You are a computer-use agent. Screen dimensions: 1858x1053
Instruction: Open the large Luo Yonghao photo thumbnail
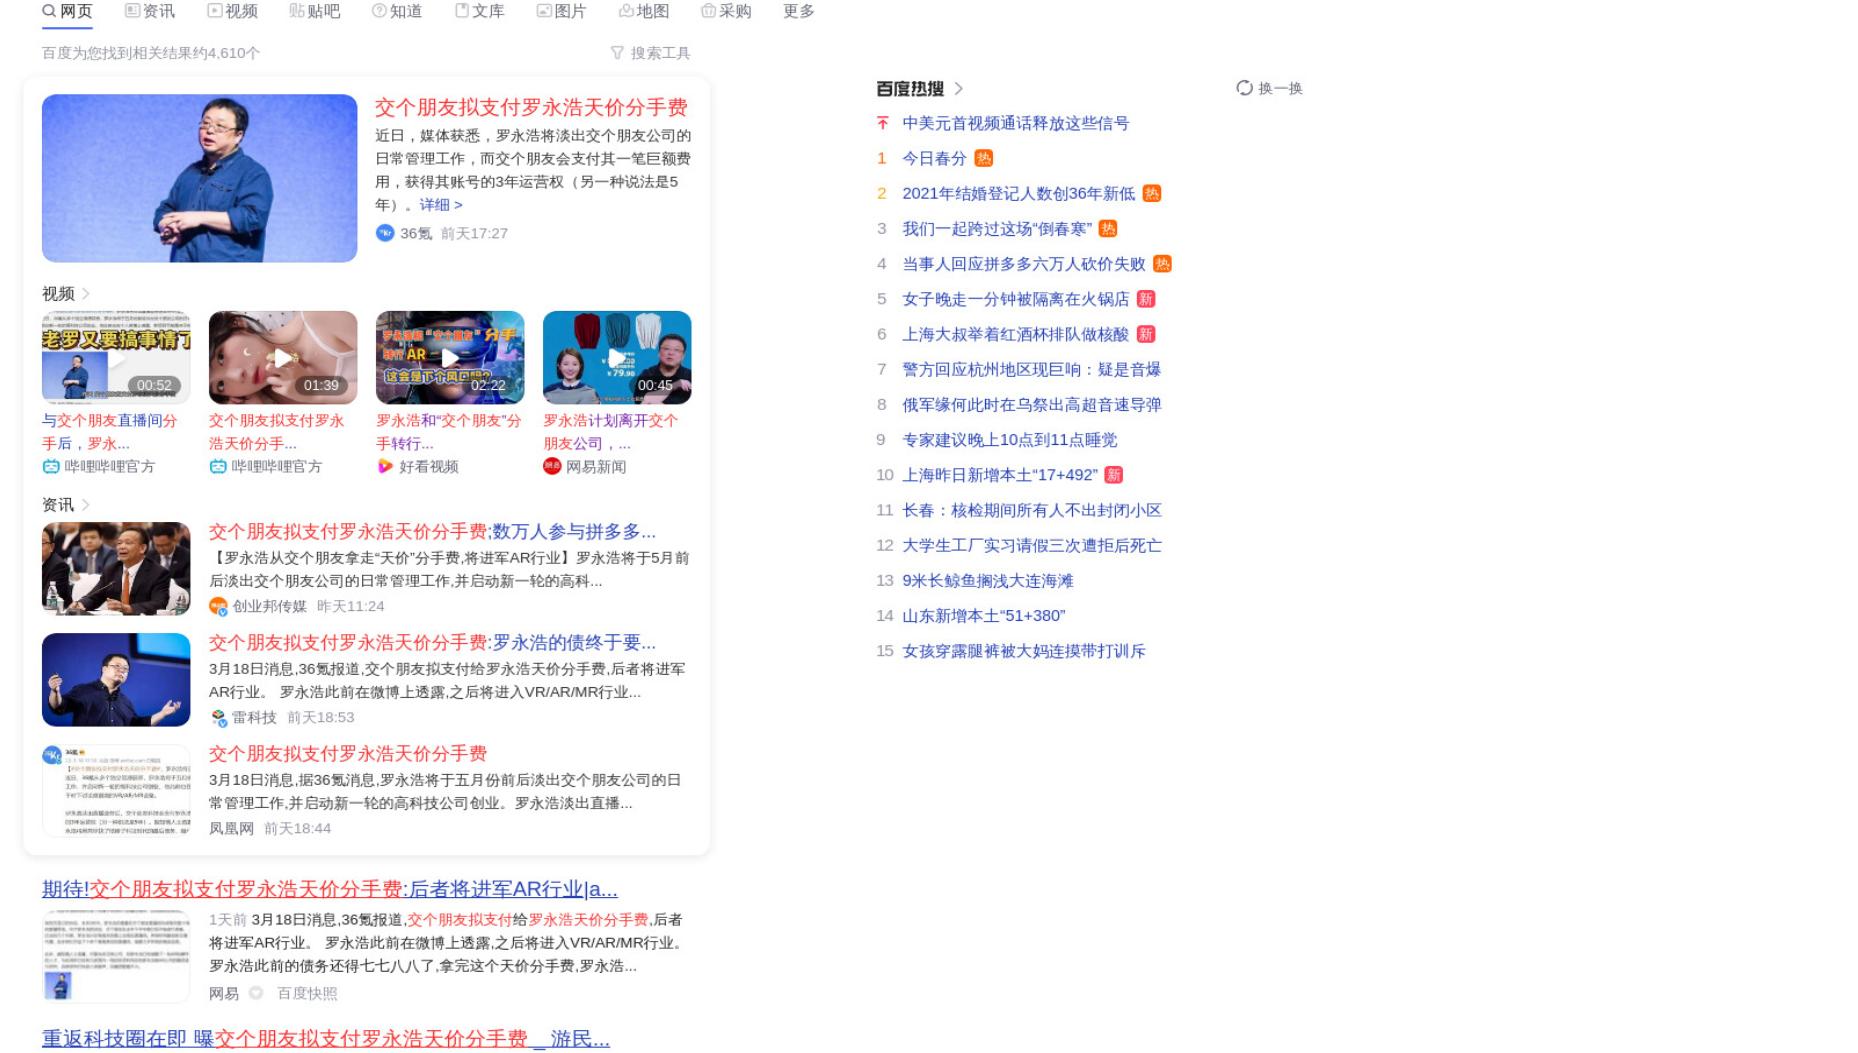coord(199,178)
